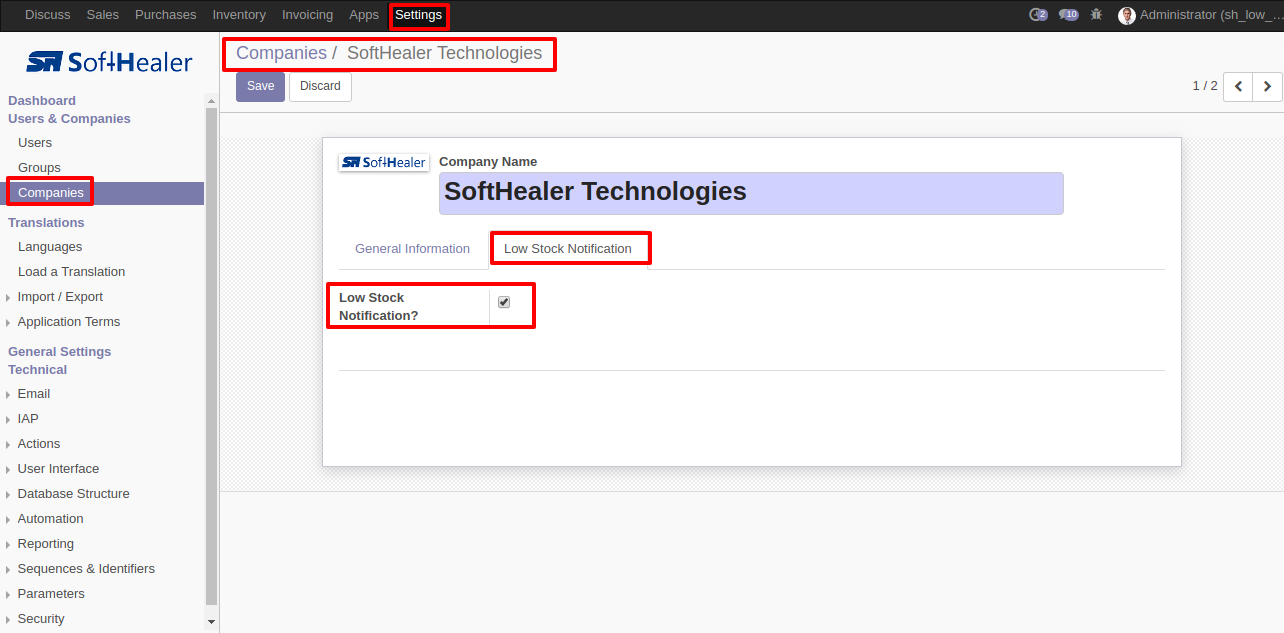This screenshot has width=1284, height=633.
Task: Click the sidebar scrollbar down arrow
Action: (x=211, y=621)
